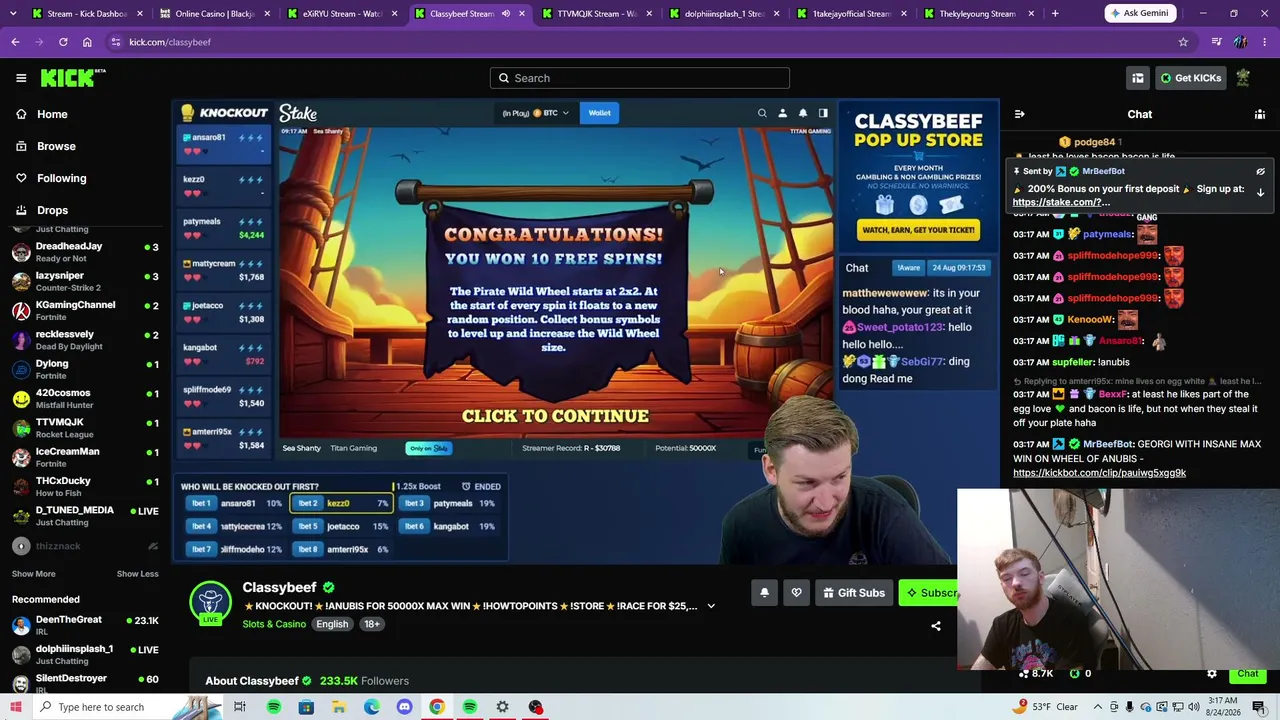This screenshot has height=720, width=1280.
Task: Click Show Less in followed channels
Action: tap(137, 574)
